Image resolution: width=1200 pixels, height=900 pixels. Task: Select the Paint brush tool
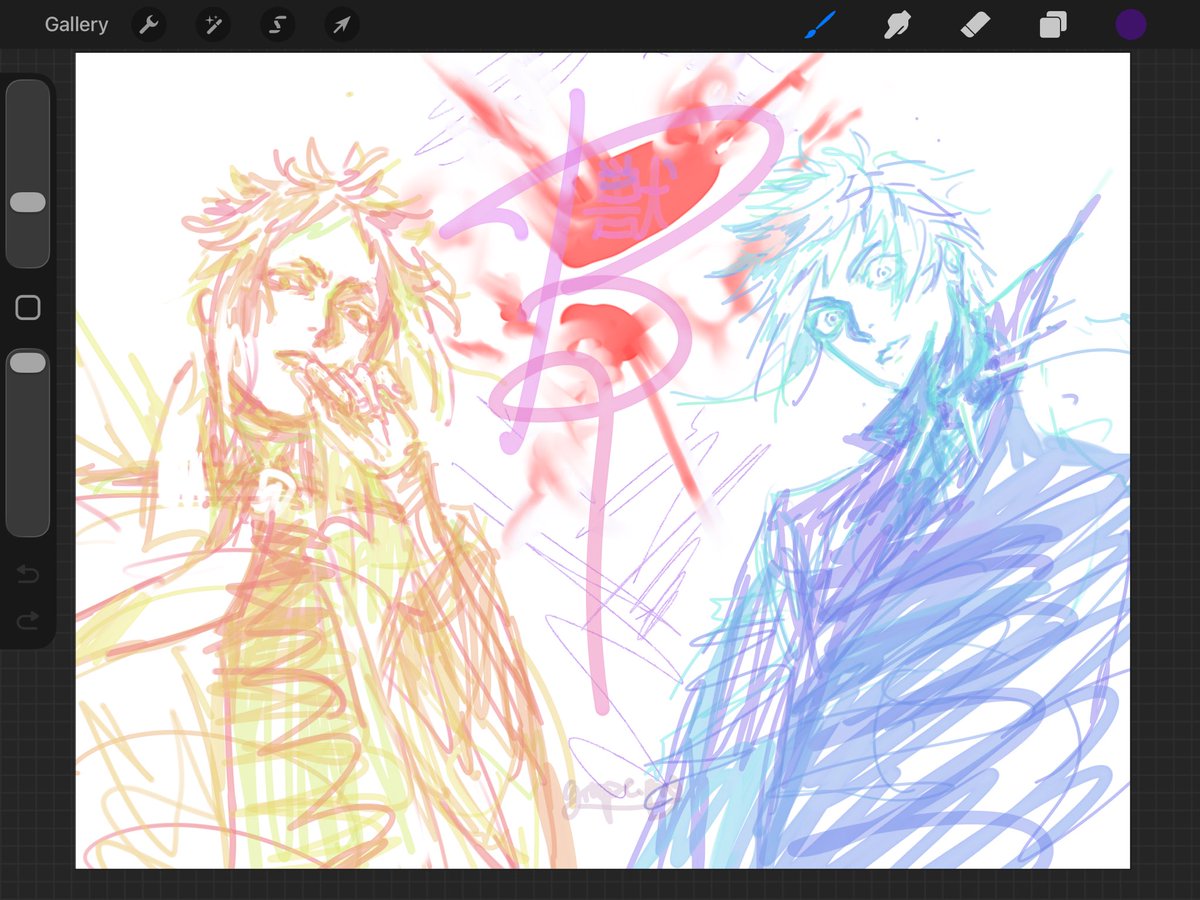point(820,25)
